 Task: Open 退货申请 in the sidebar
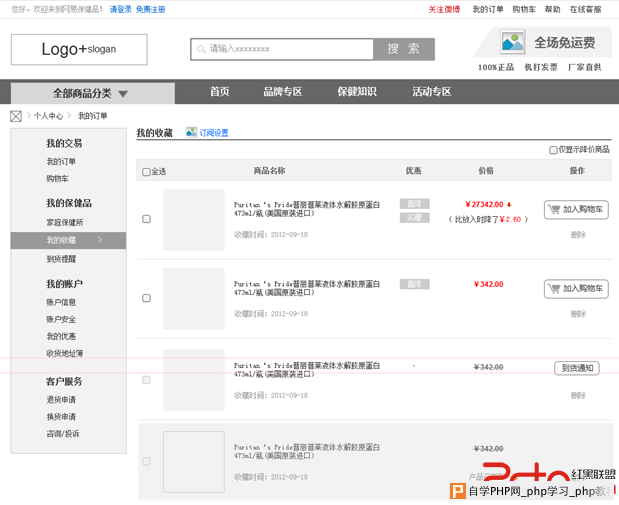coord(61,400)
